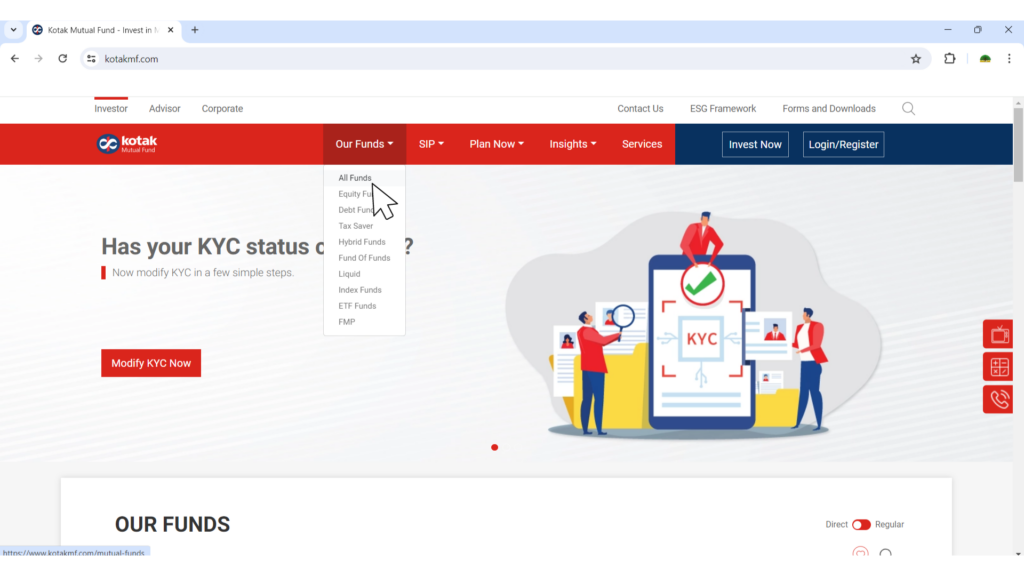Expand the Insights dropdown

point(573,144)
